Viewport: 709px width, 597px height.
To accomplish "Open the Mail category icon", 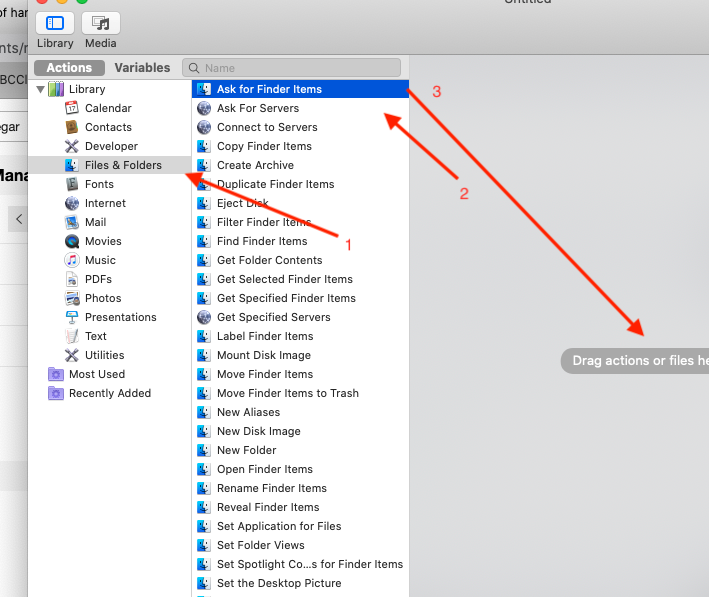I will [72, 222].
